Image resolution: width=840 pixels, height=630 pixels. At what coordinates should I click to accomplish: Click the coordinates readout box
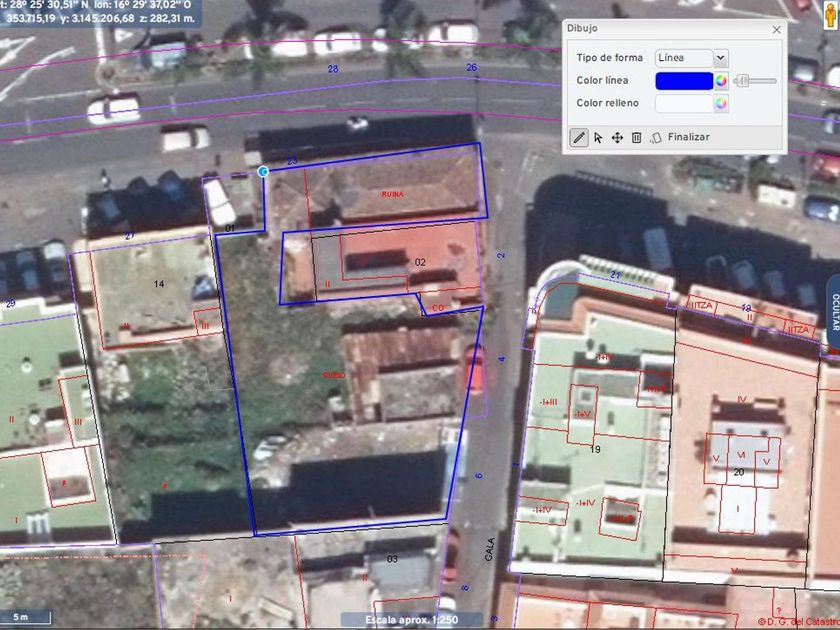click(101, 12)
